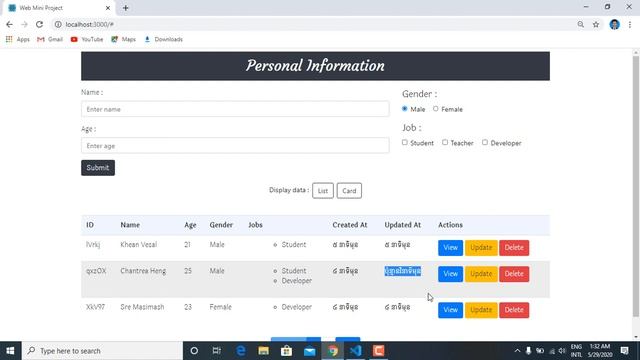Go back using the browser back arrow

[x=9, y=24]
